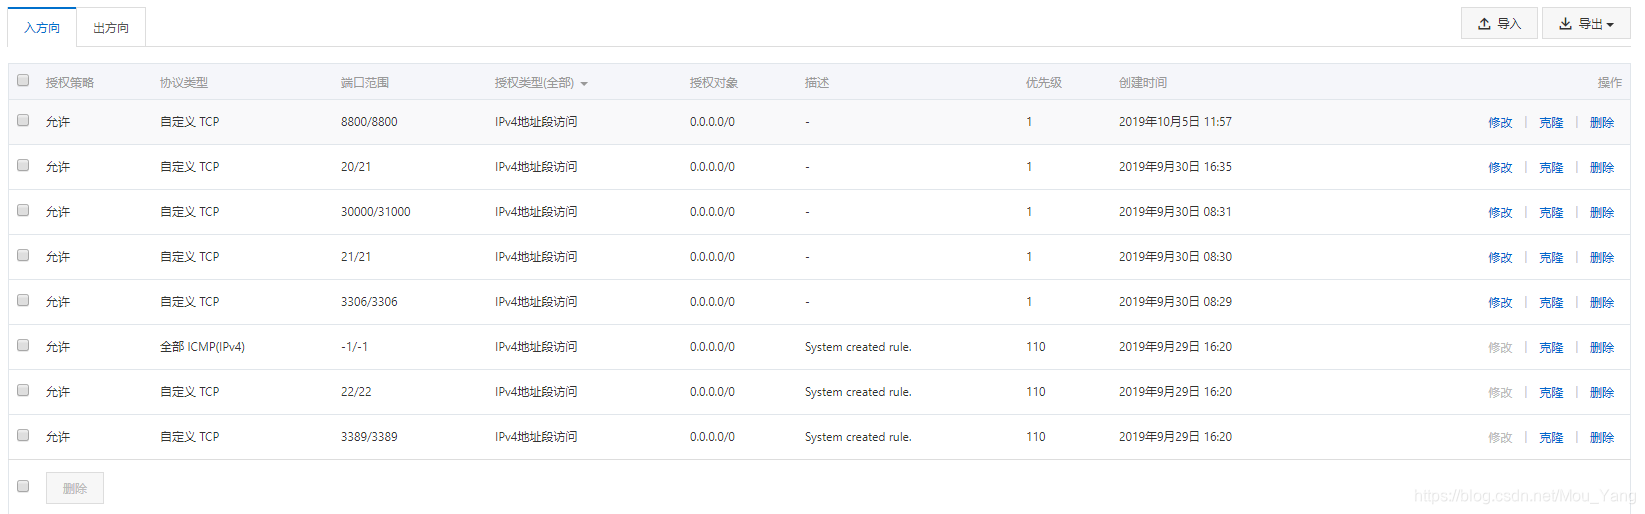Switch to the 出方向 tab
The image size is (1645, 514).
111,28
